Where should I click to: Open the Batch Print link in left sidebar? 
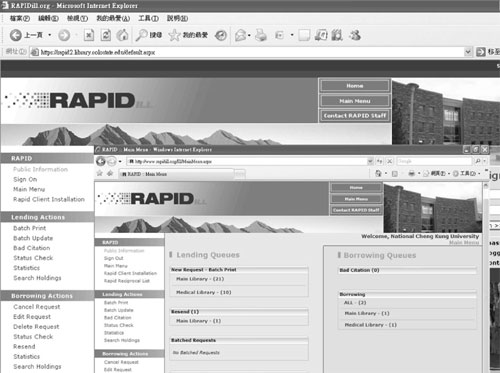pyautogui.click(x=30, y=228)
